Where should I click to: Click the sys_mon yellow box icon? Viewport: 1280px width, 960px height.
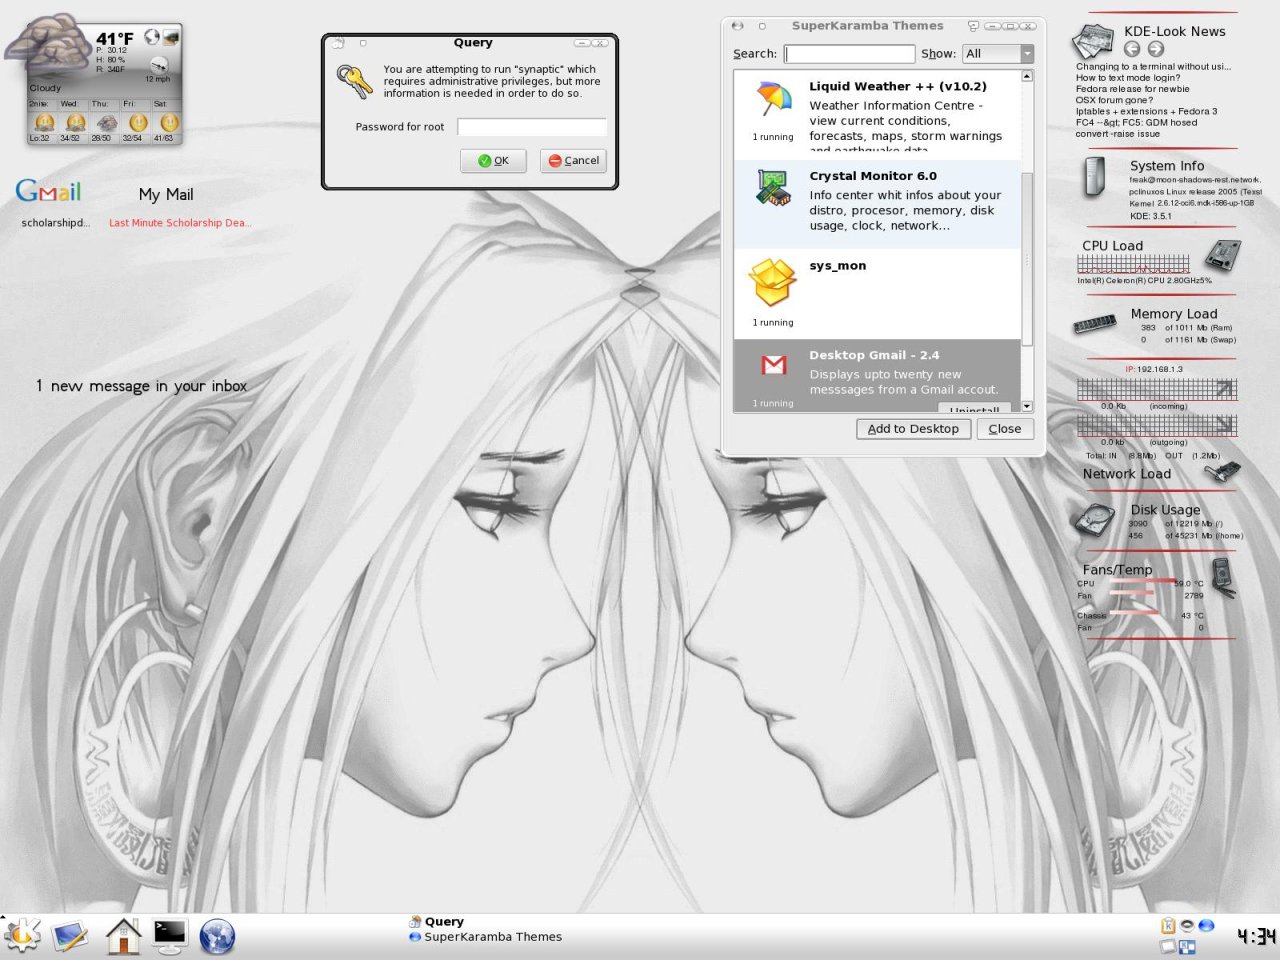click(773, 282)
